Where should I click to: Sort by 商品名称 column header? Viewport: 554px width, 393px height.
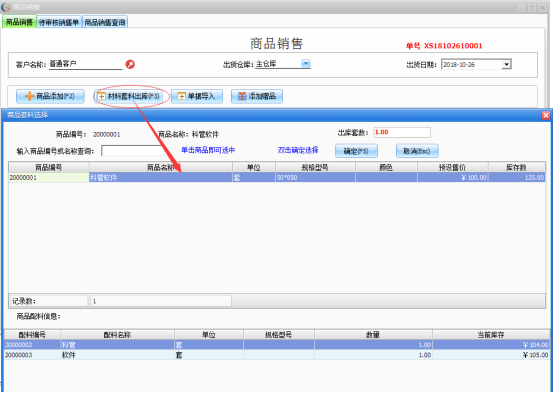[161, 167]
